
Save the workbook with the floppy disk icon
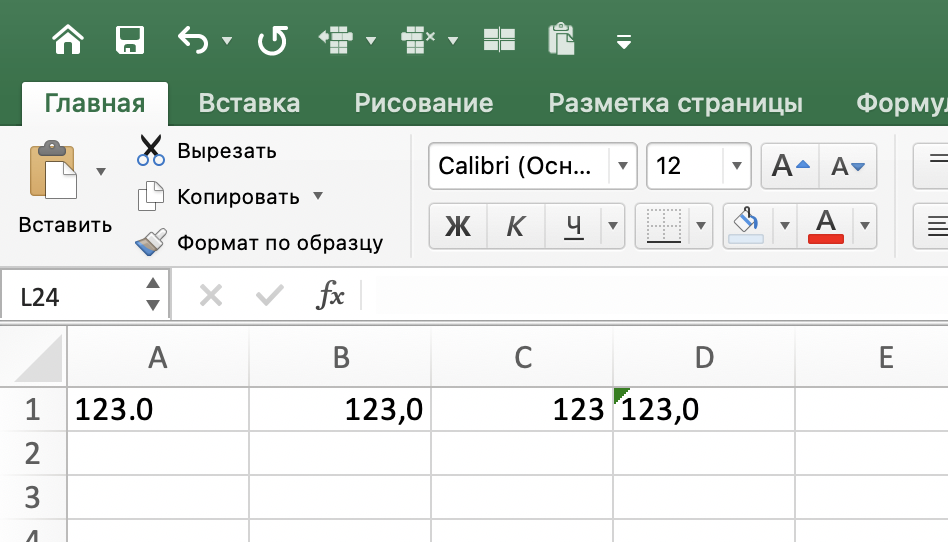[129, 40]
